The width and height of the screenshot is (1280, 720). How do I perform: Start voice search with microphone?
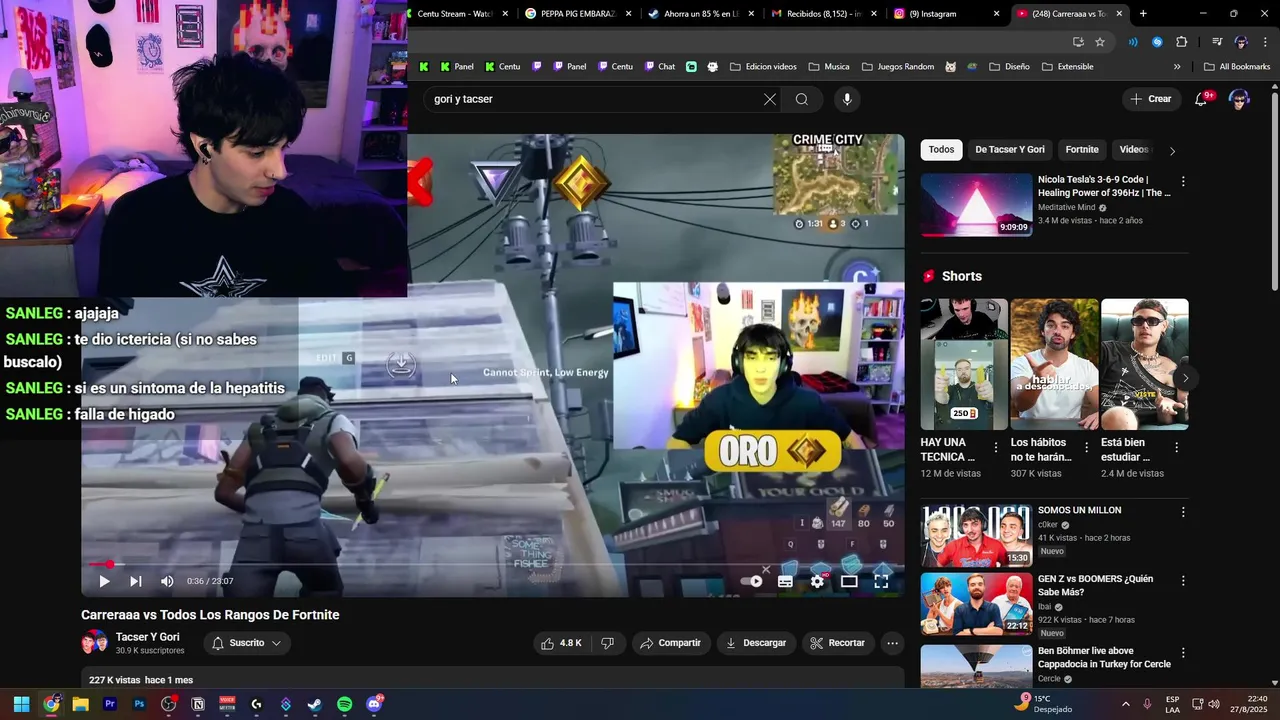pos(847,99)
